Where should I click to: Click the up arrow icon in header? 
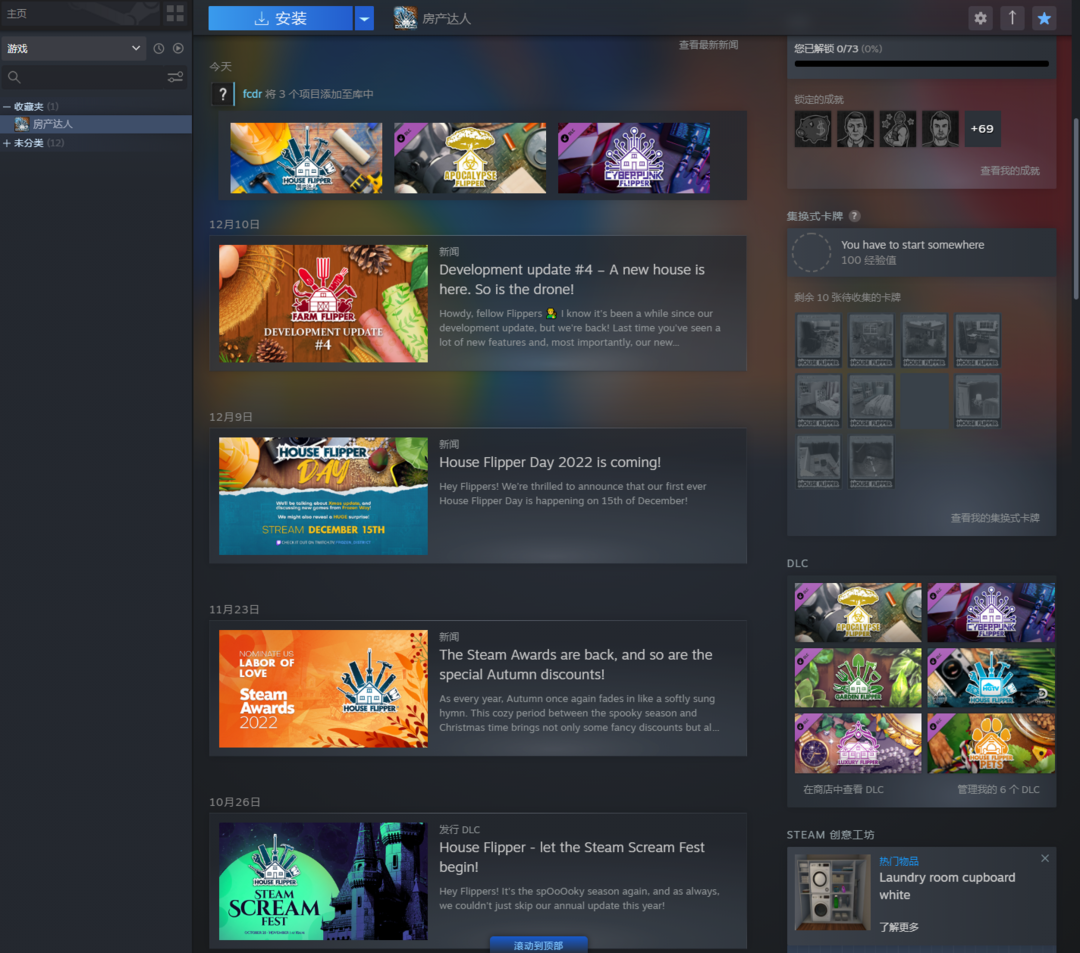click(1012, 18)
